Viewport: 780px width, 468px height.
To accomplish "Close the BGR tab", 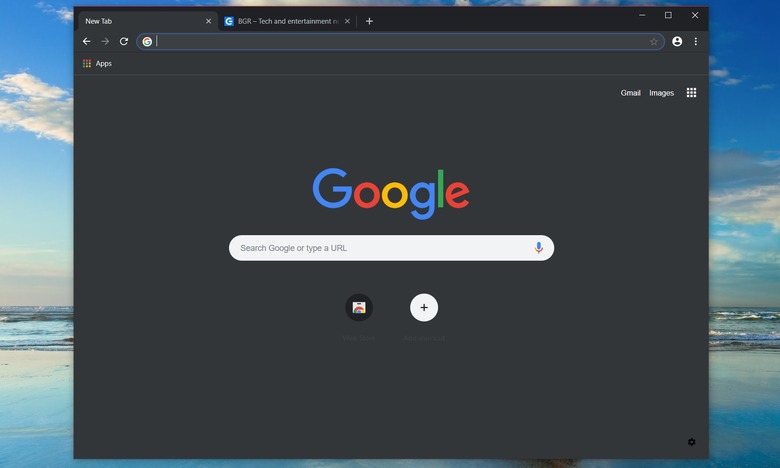I will 347,21.
